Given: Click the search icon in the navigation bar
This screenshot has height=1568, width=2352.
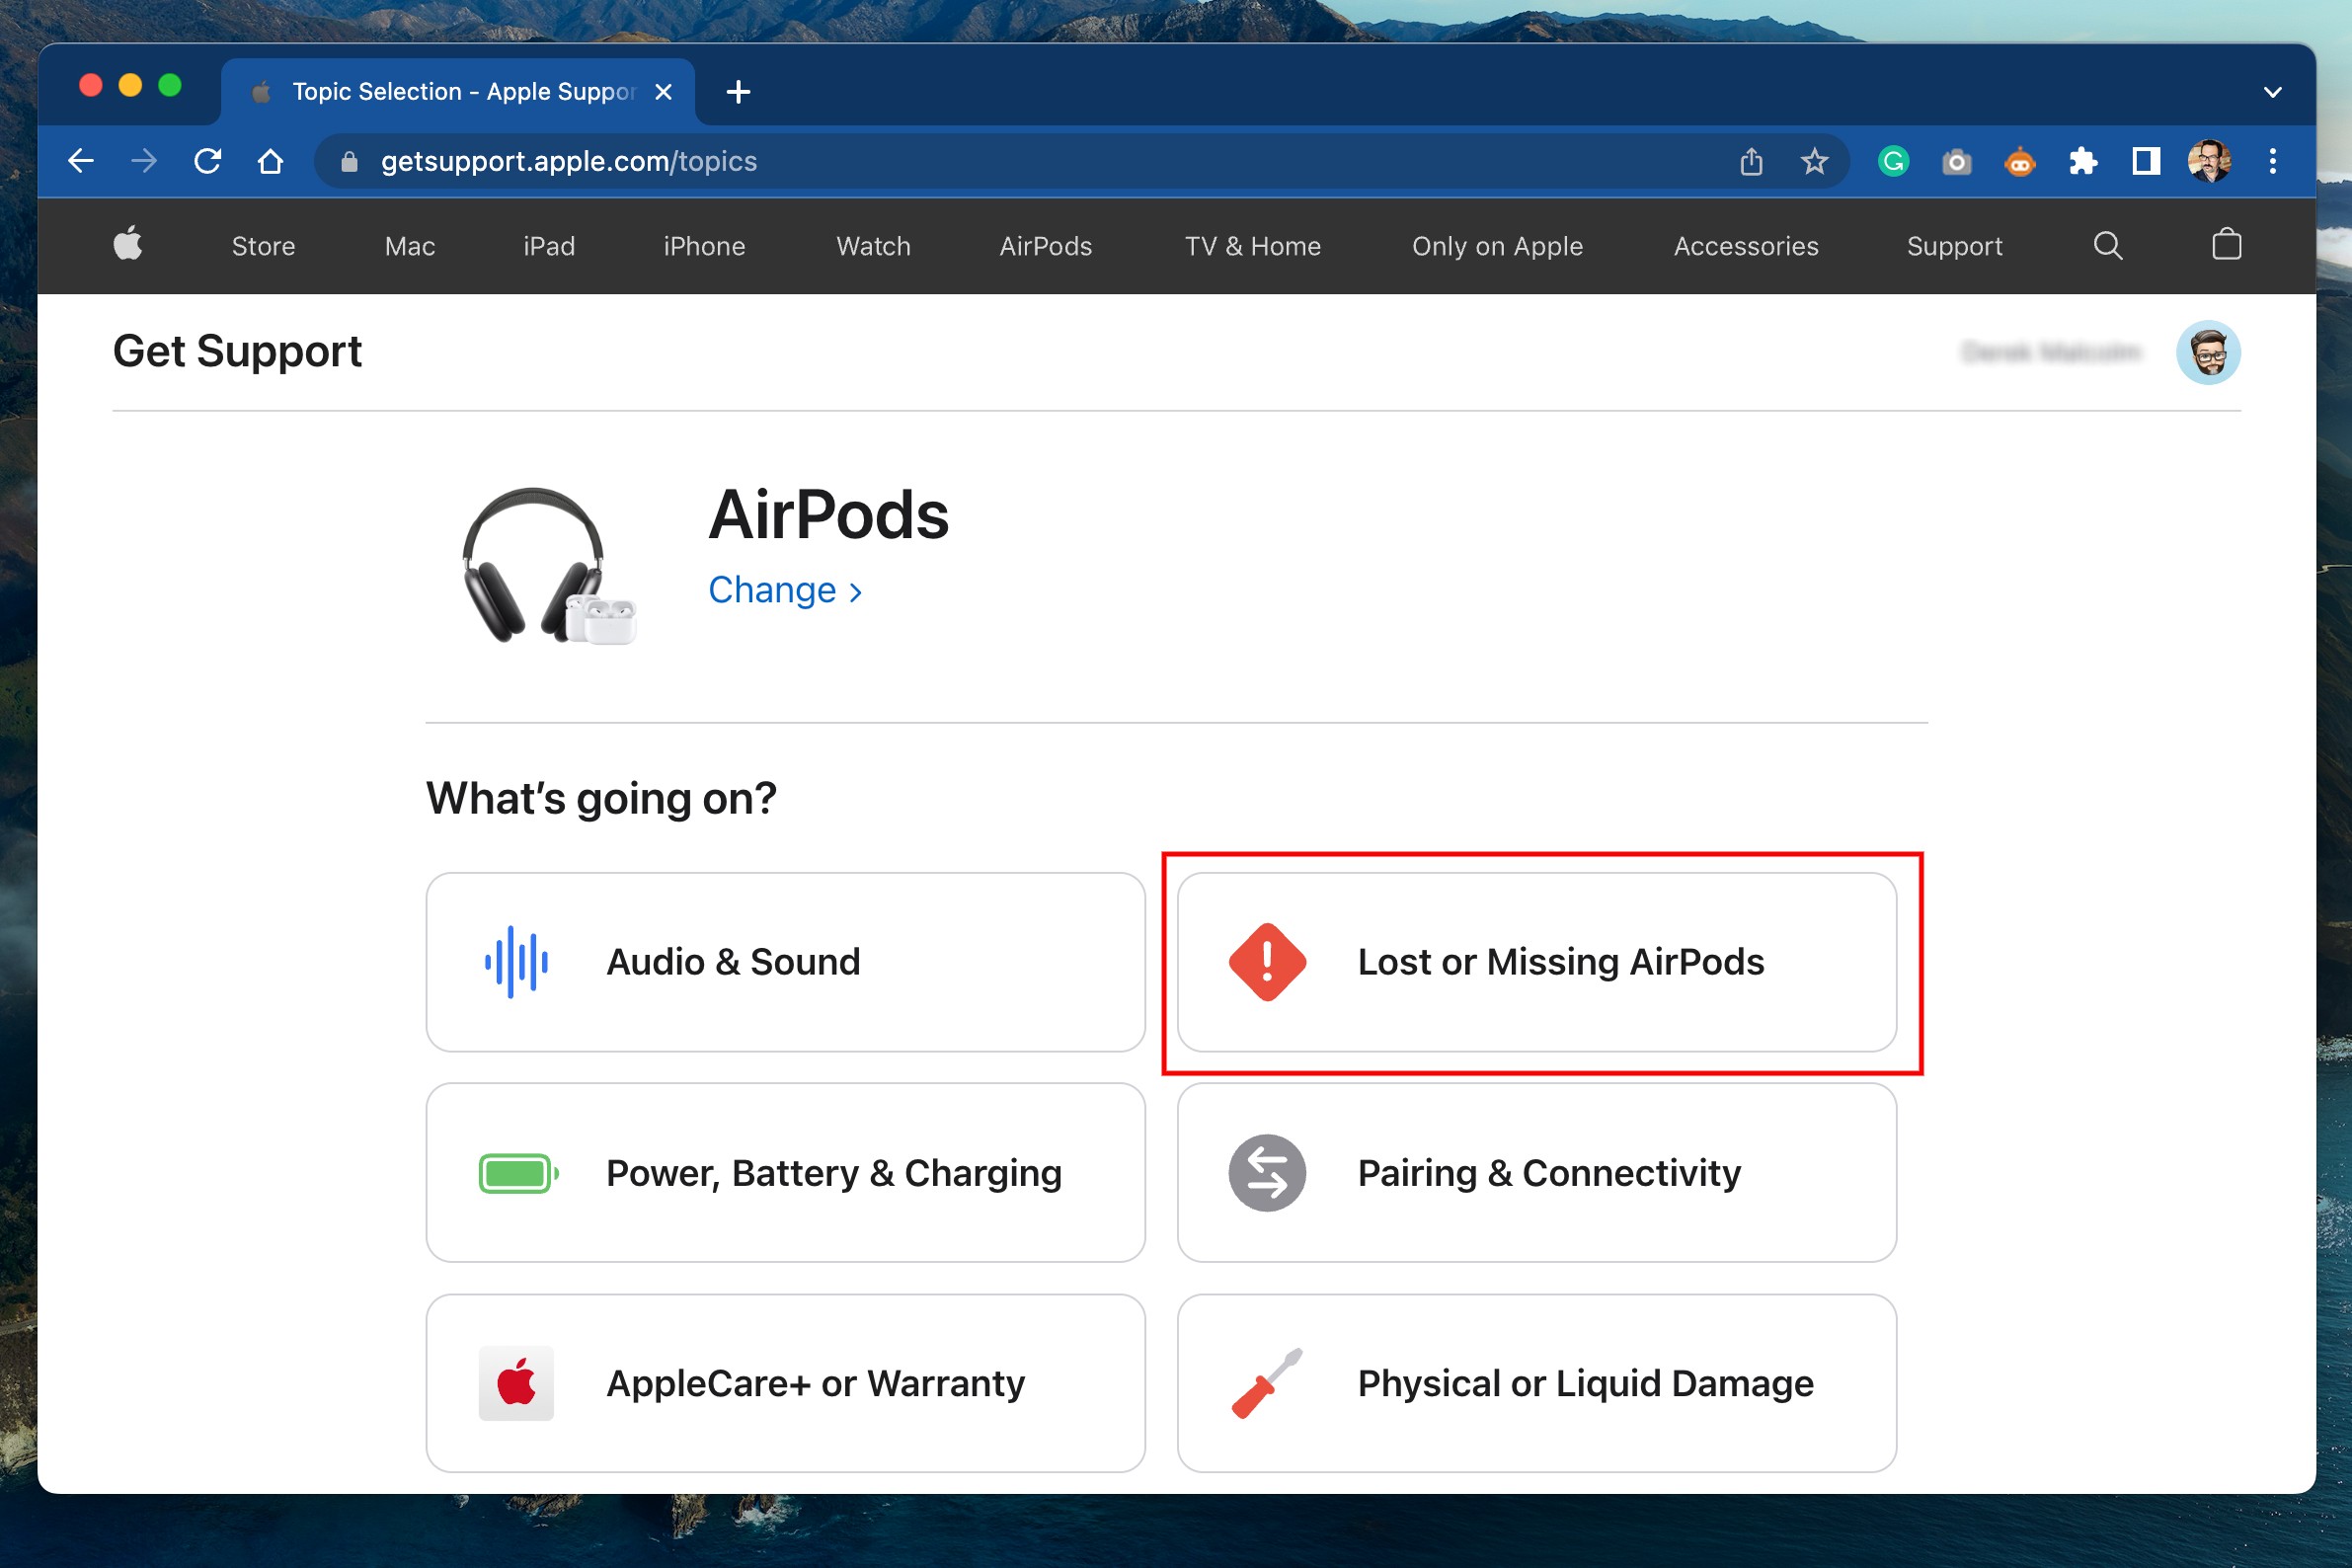Looking at the screenshot, I should tap(2105, 245).
